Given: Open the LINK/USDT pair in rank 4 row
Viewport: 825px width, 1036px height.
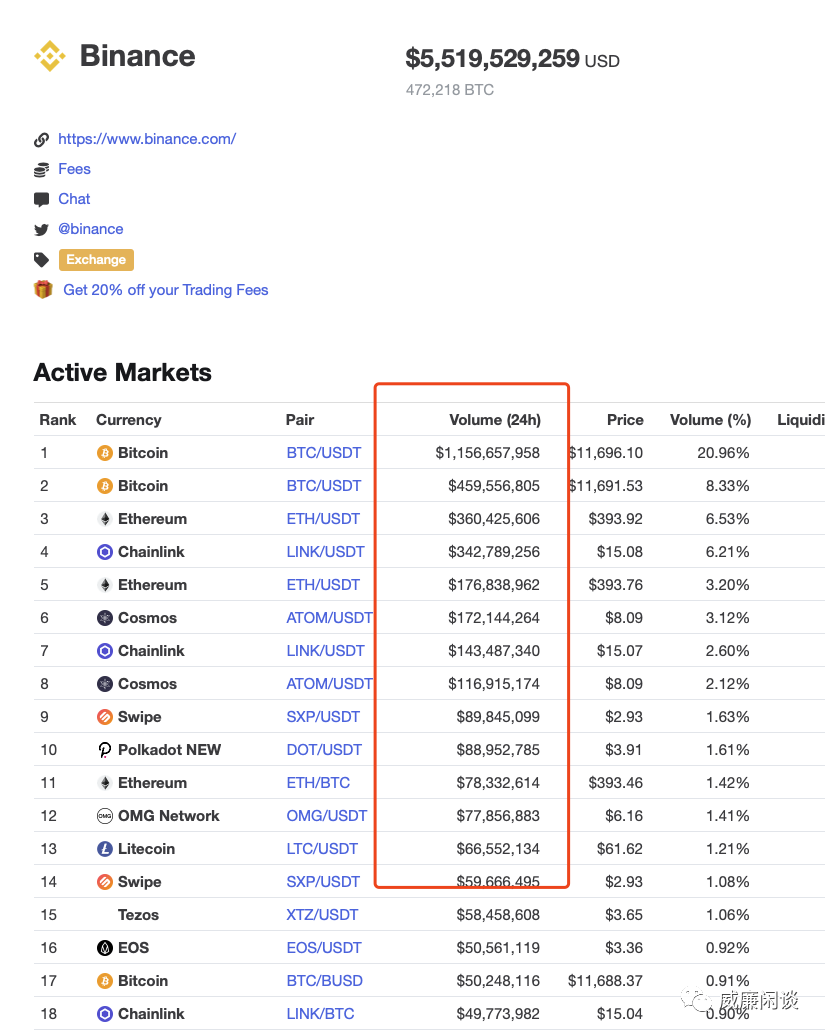Looking at the screenshot, I should pyautogui.click(x=326, y=552).
